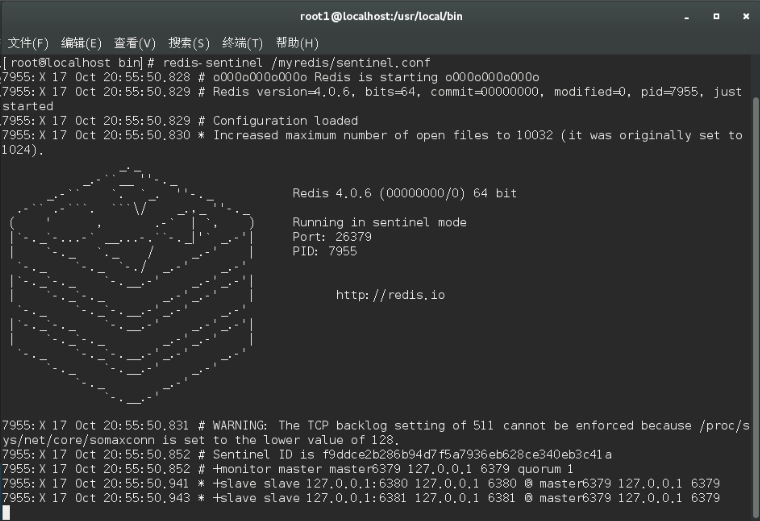Open the 搜索(S) menu
Image resolution: width=760 pixels, height=521 pixels.
click(x=189, y=43)
